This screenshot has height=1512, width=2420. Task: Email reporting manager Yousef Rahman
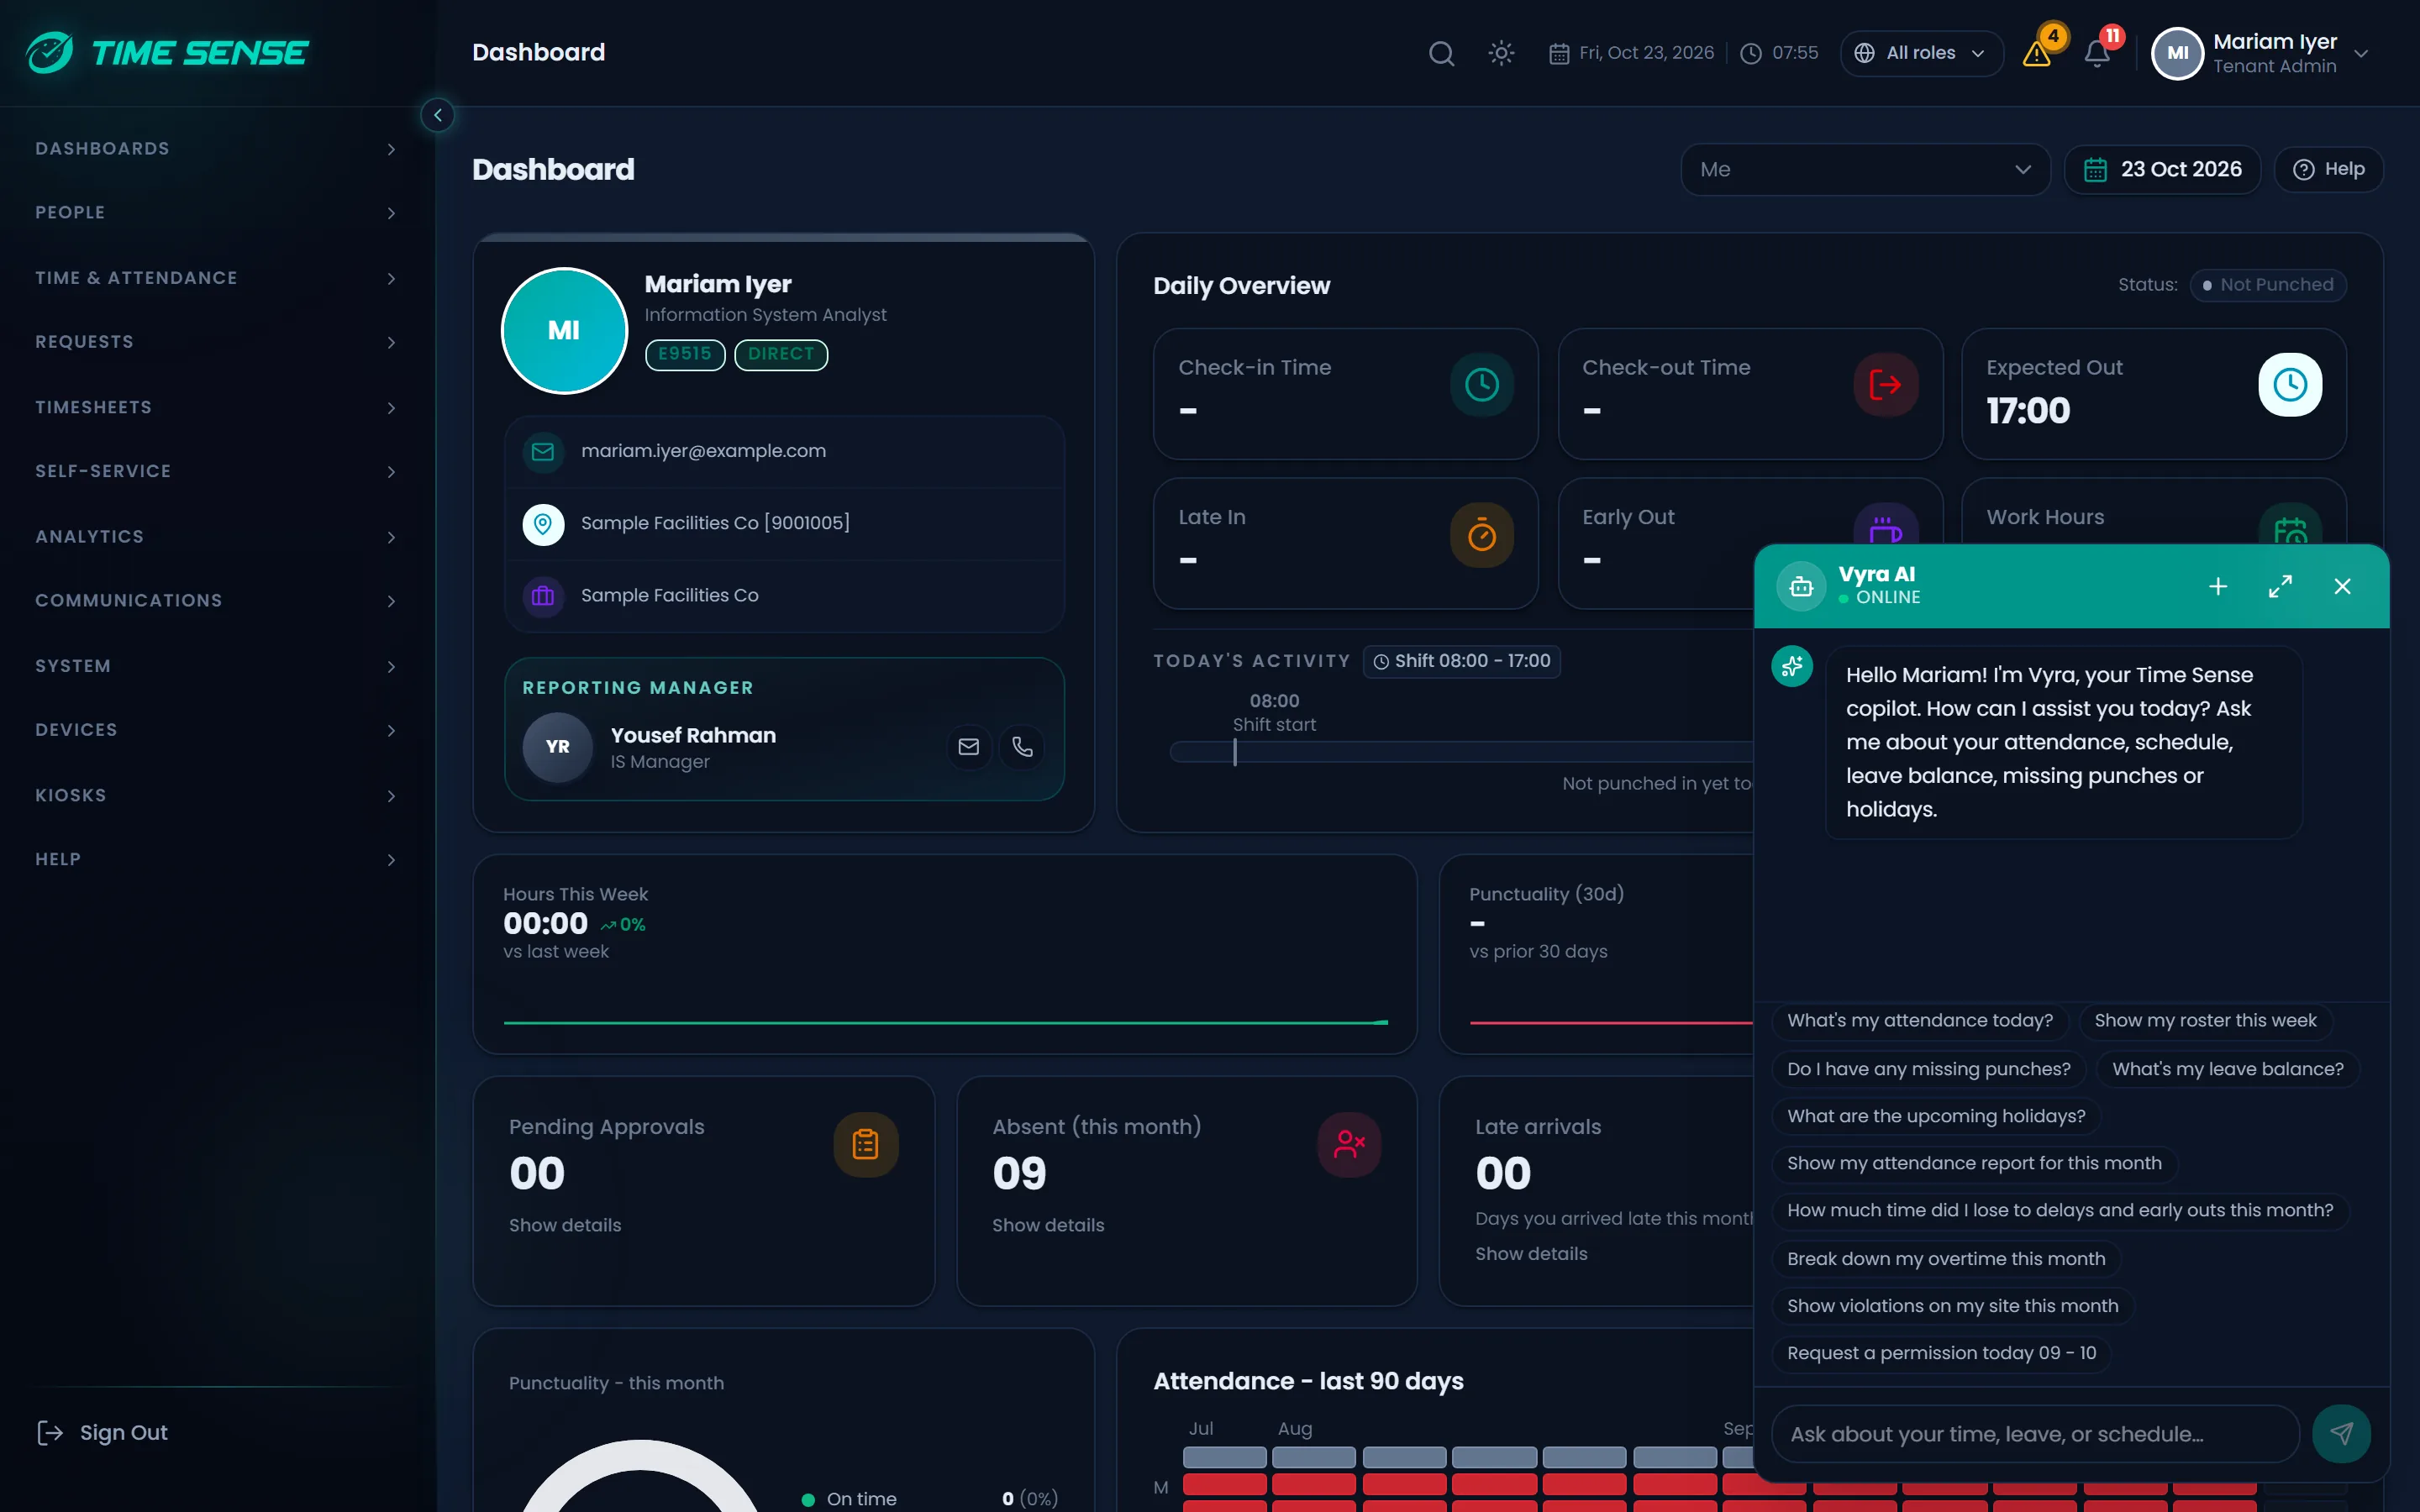[968, 746]
